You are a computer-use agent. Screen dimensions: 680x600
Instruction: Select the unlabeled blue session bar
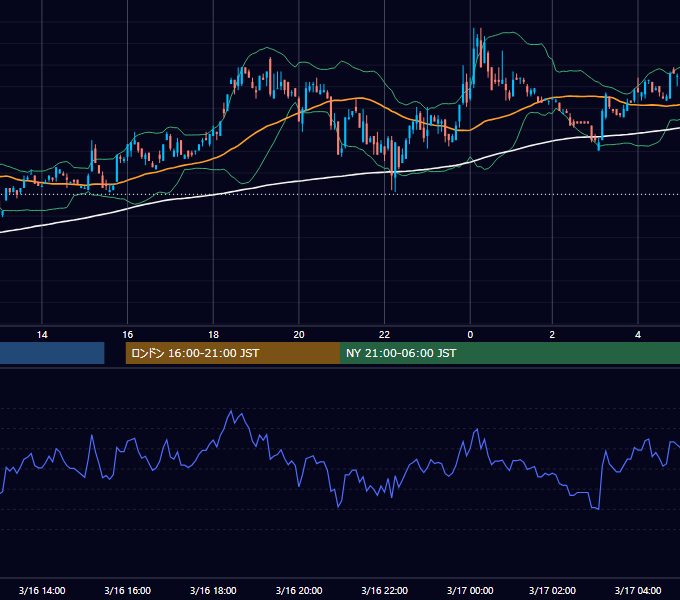pyautogui.click(x=52, y=353)
